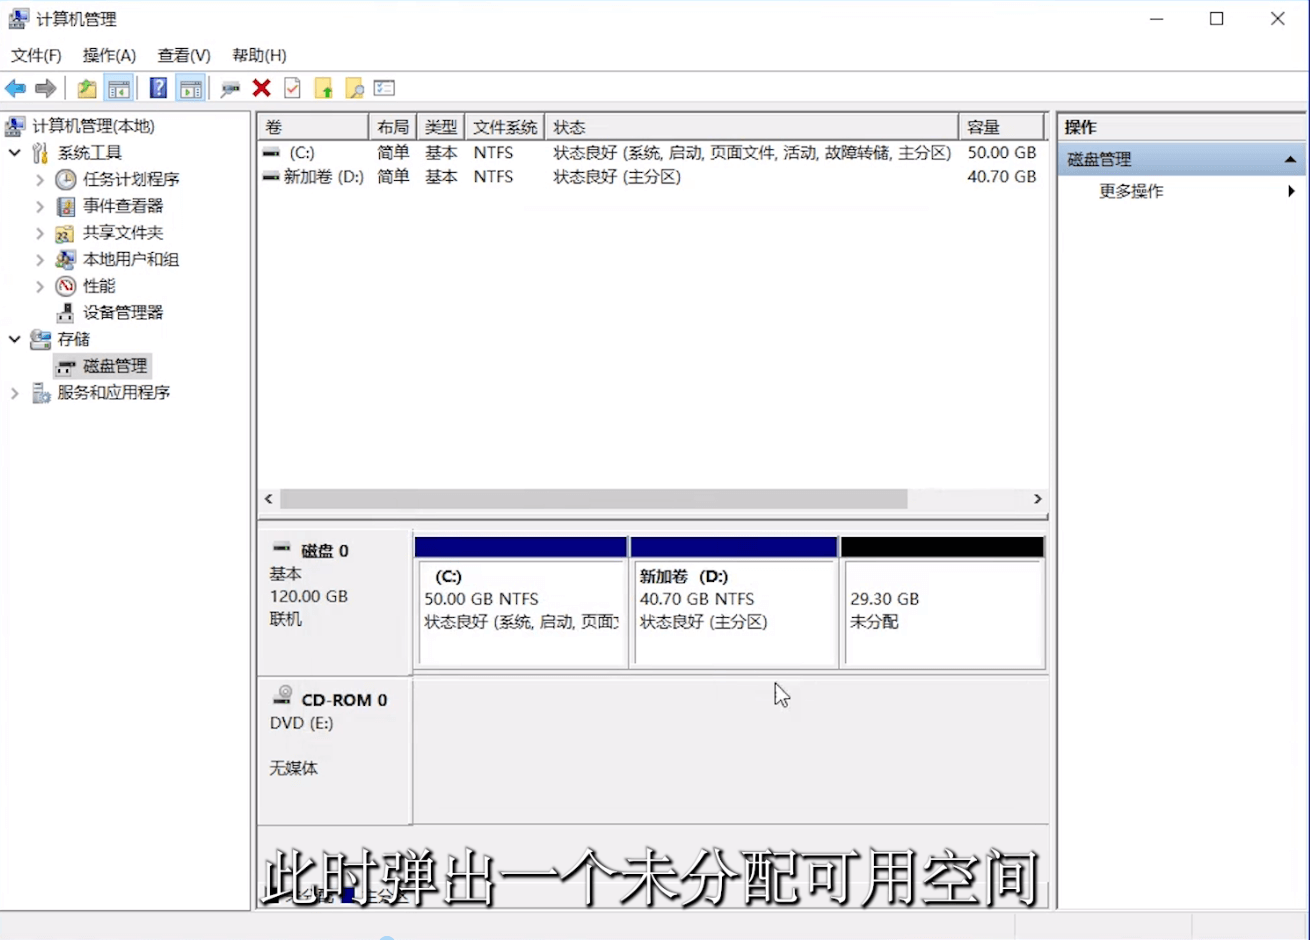Sort by the 卷 column header
Screen dimensions: 1310x940
click(x=313, y=127)
